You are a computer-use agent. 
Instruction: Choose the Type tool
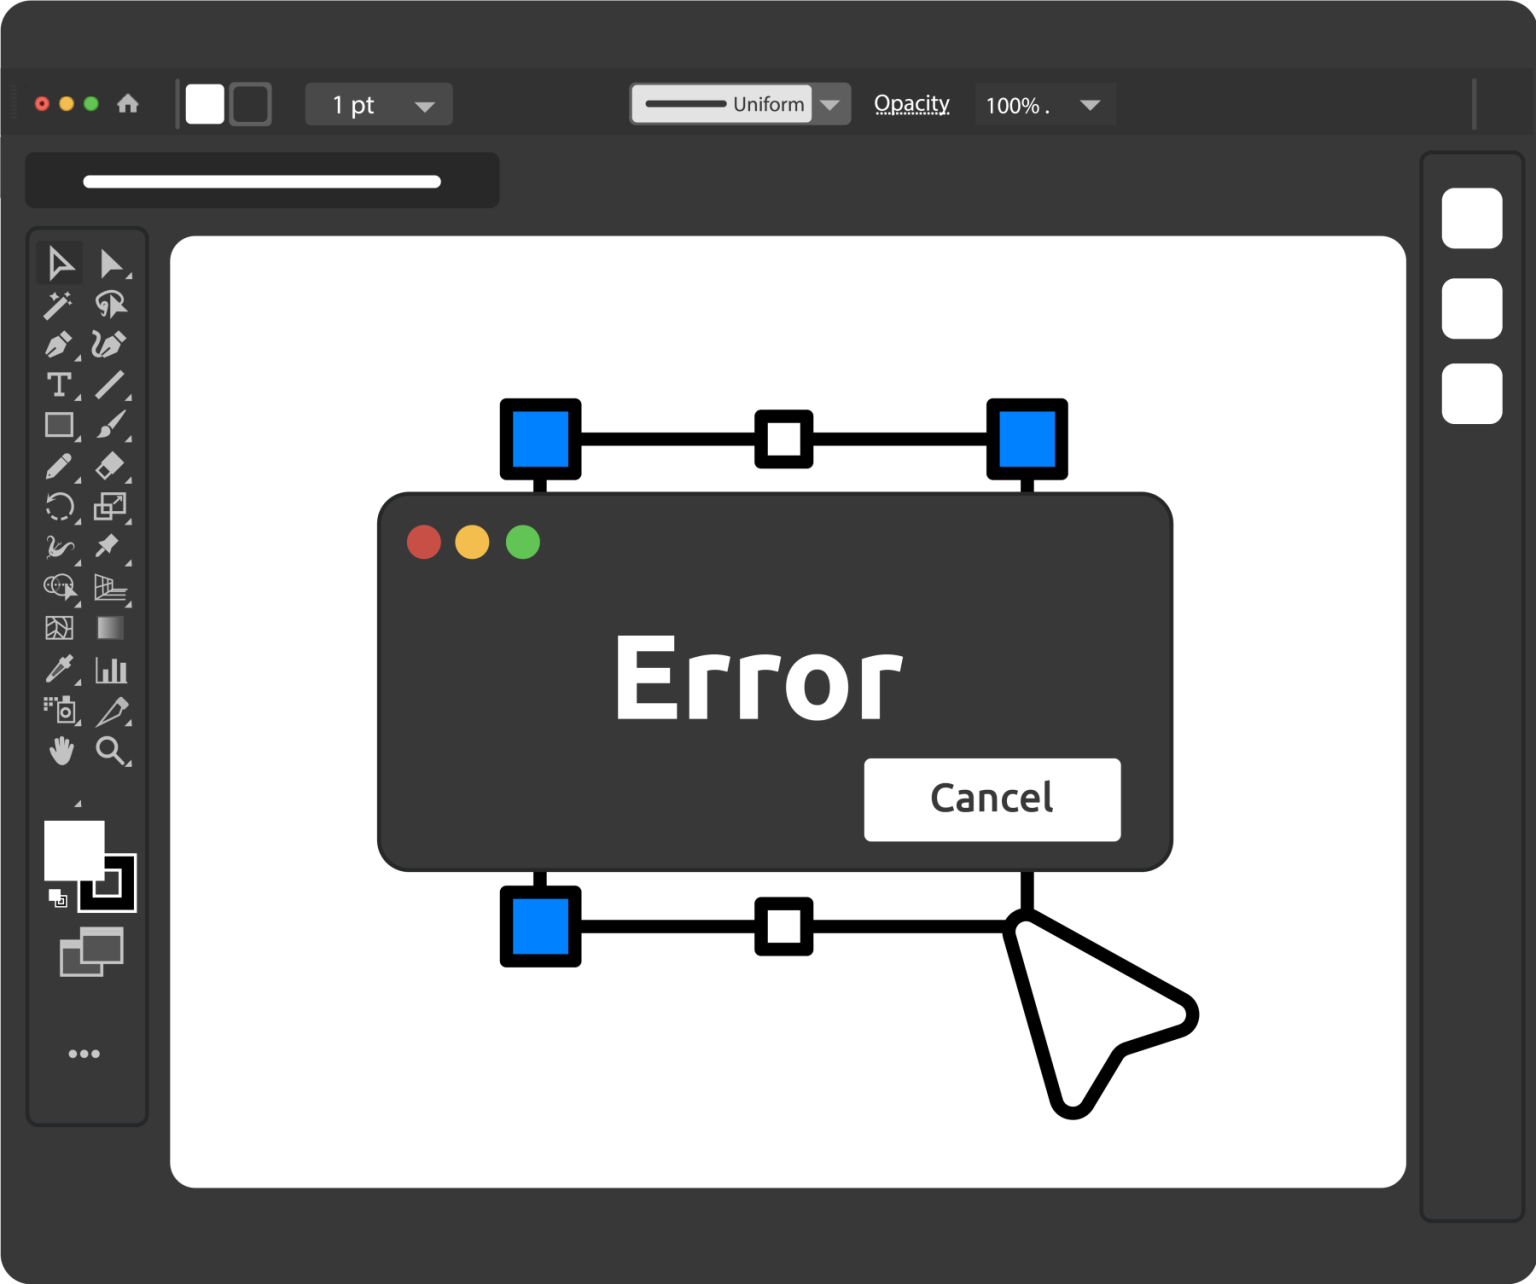coord(58,385)
